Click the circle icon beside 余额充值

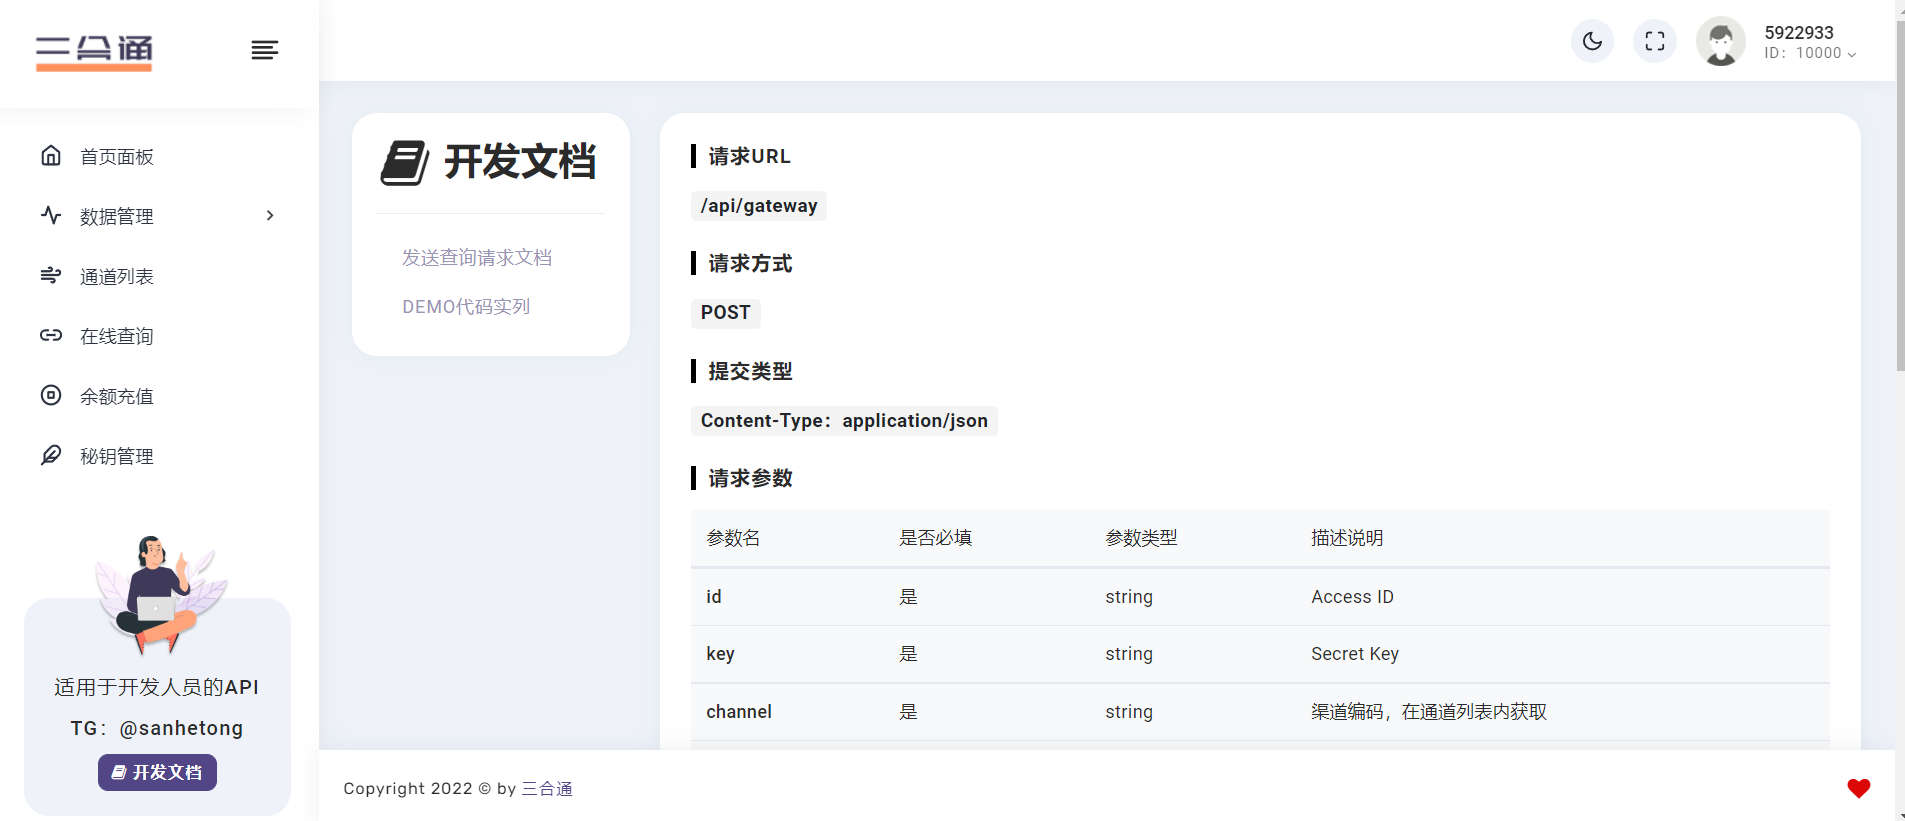[x=51, y=395]
